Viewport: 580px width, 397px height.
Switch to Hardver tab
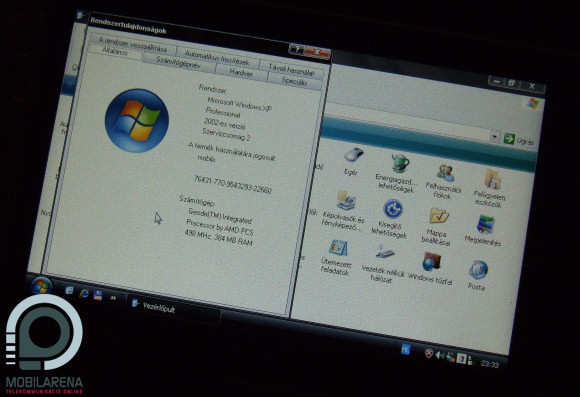point(240,73)
